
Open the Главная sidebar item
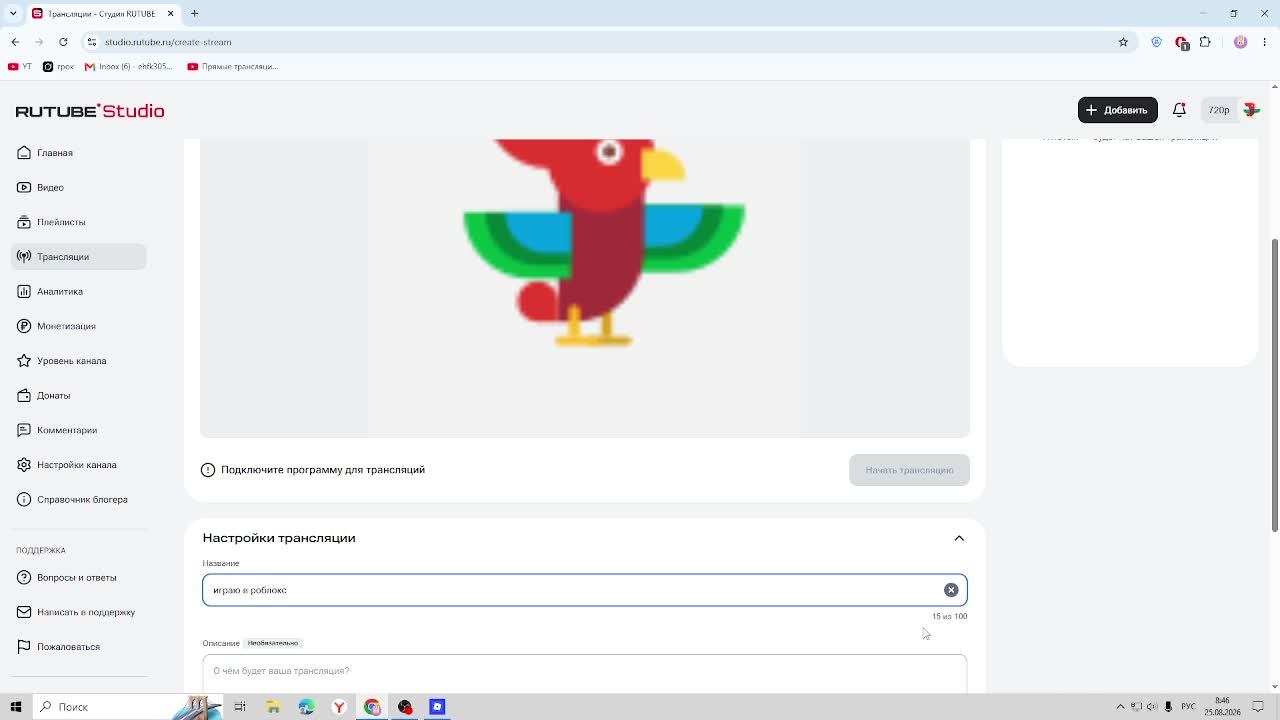click(x=54, y=153)
